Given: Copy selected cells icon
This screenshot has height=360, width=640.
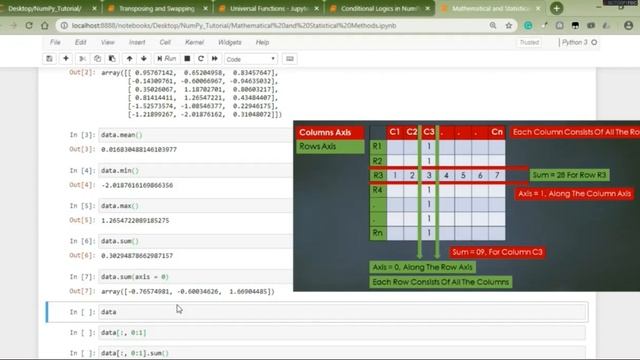Looking at the screenshot, I should (97, 59).
